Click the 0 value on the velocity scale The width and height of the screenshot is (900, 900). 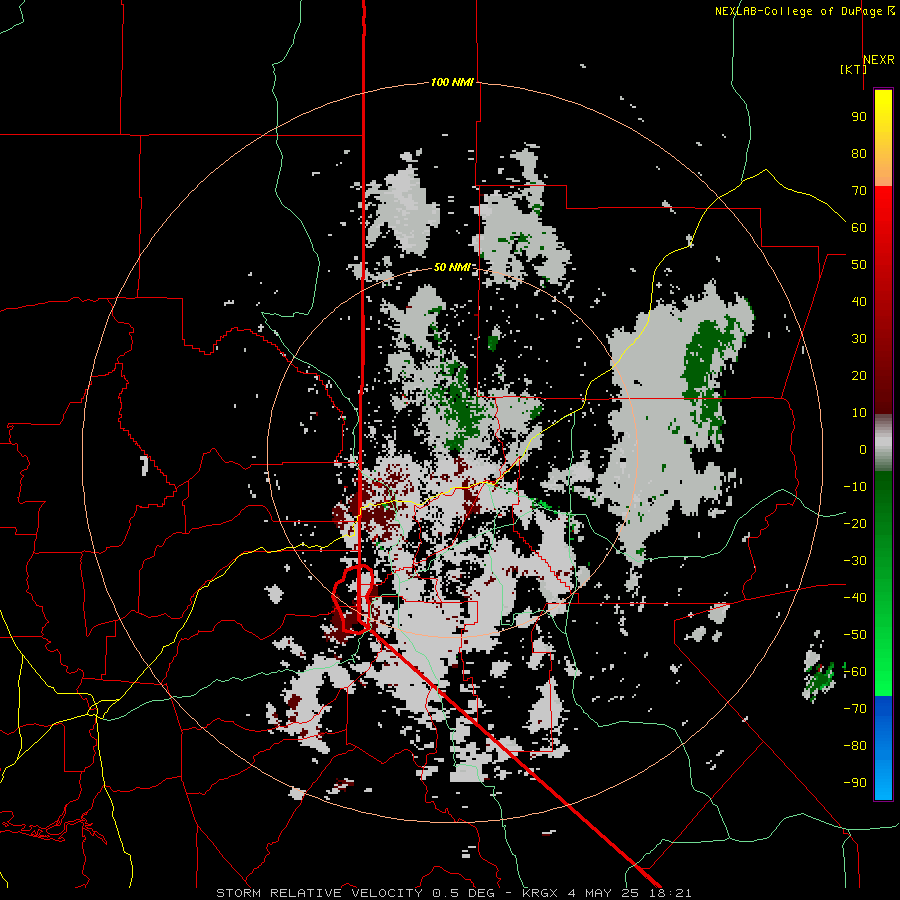[x=863, y=449]
